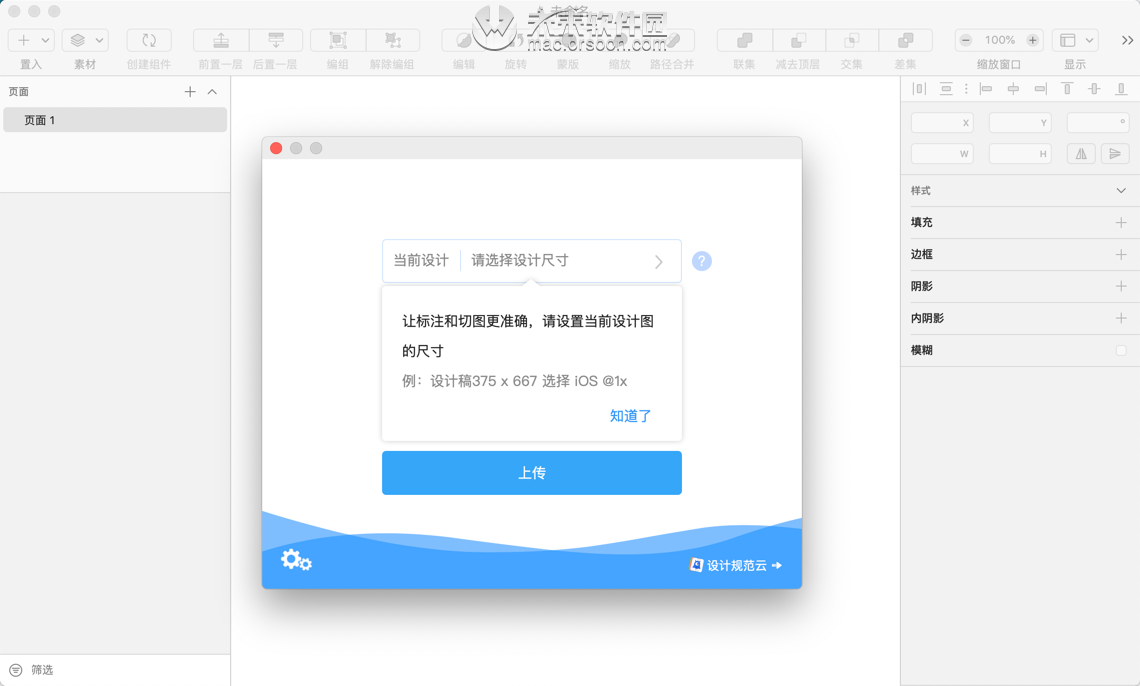Open plugin settings gear icon
The width and height of the screenshot is (1140, 686).
tap(297, 560)
